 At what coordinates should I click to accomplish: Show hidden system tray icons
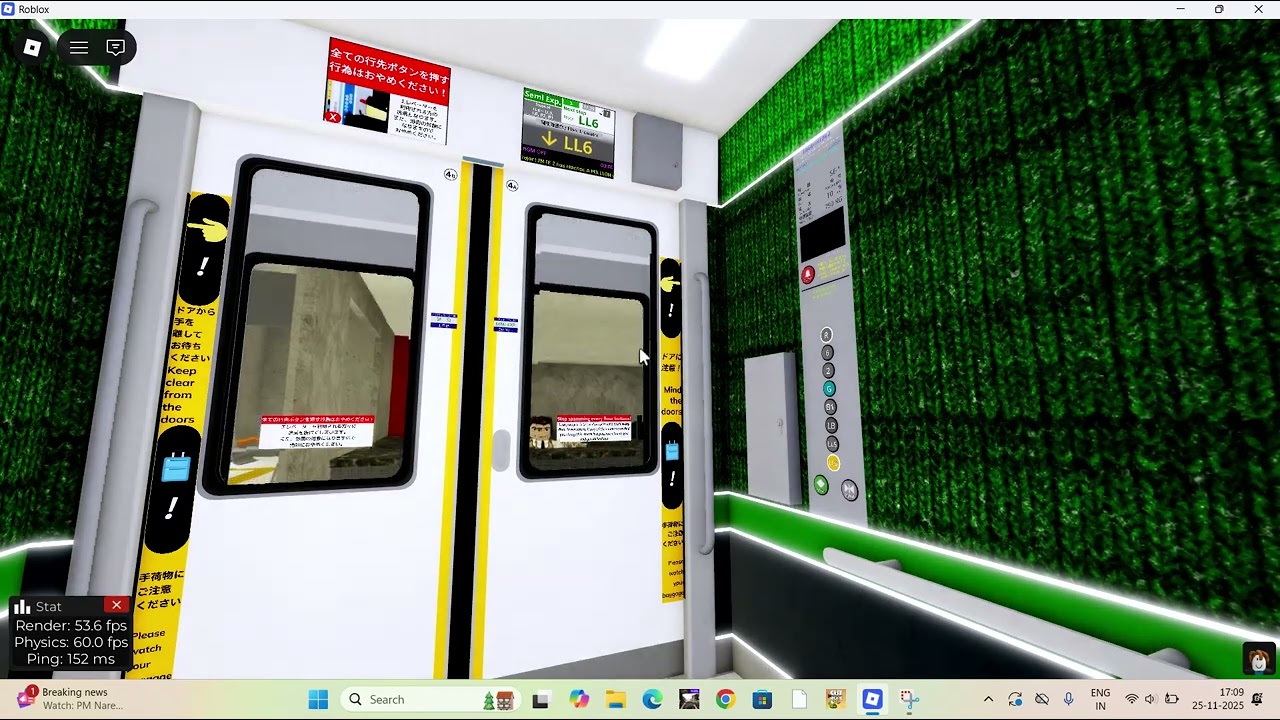click(x=988, y=699)
